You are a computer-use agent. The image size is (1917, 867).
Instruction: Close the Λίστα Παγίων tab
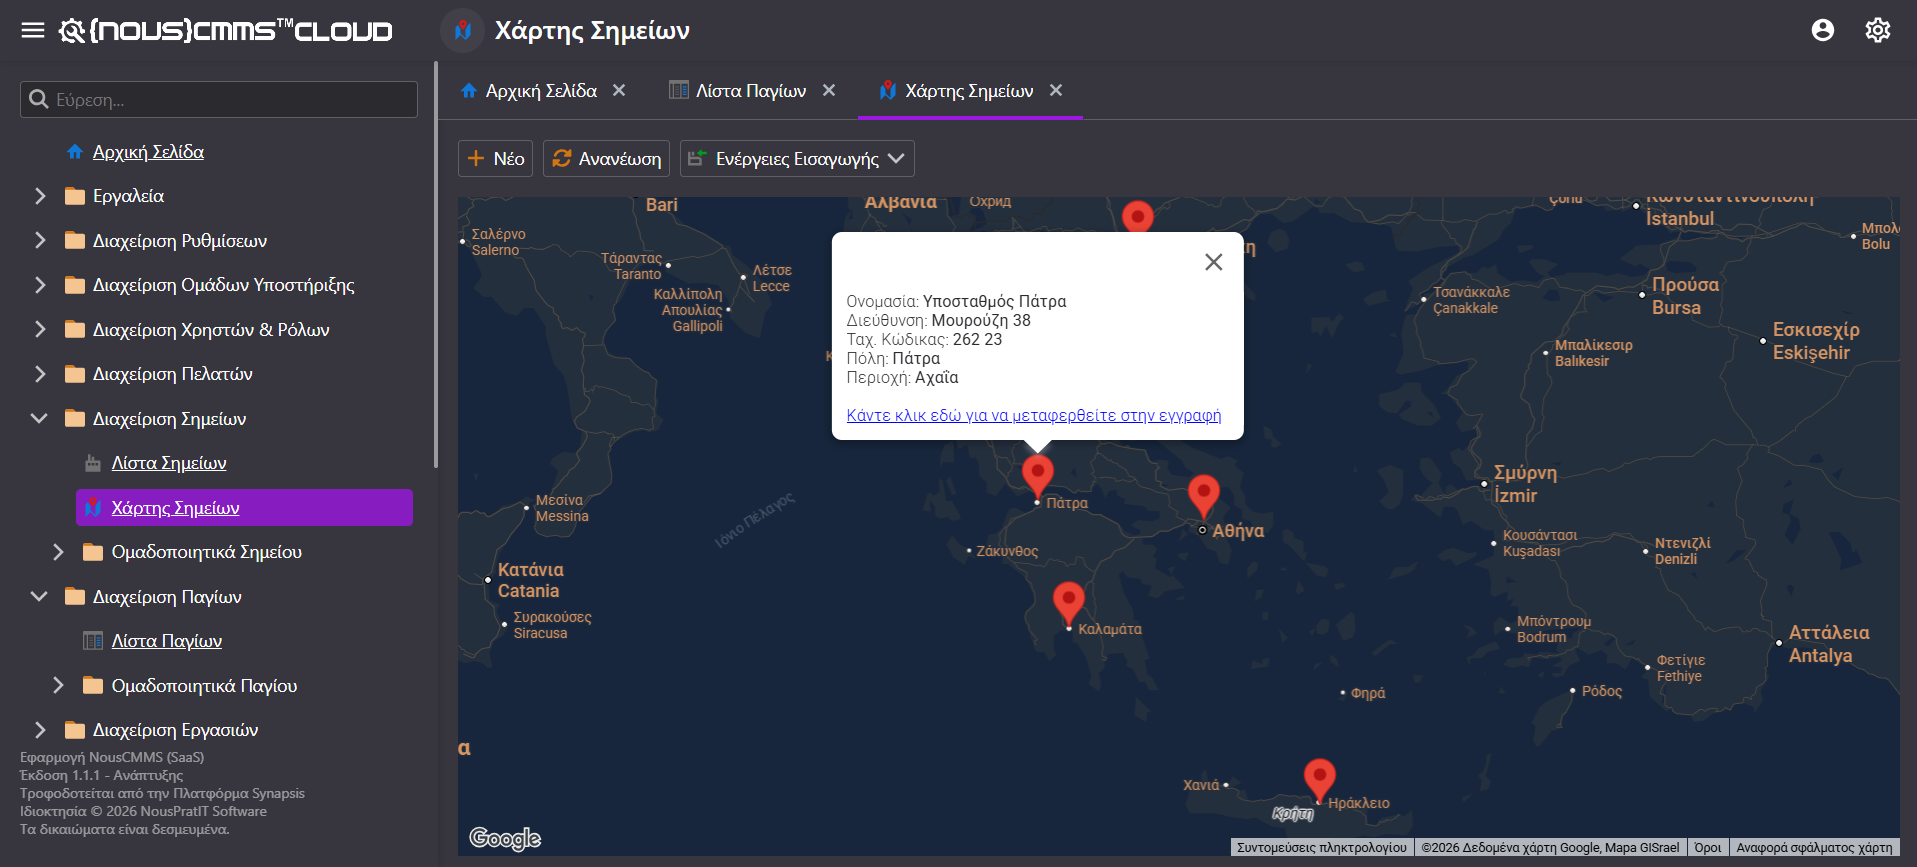coord(829,90)
